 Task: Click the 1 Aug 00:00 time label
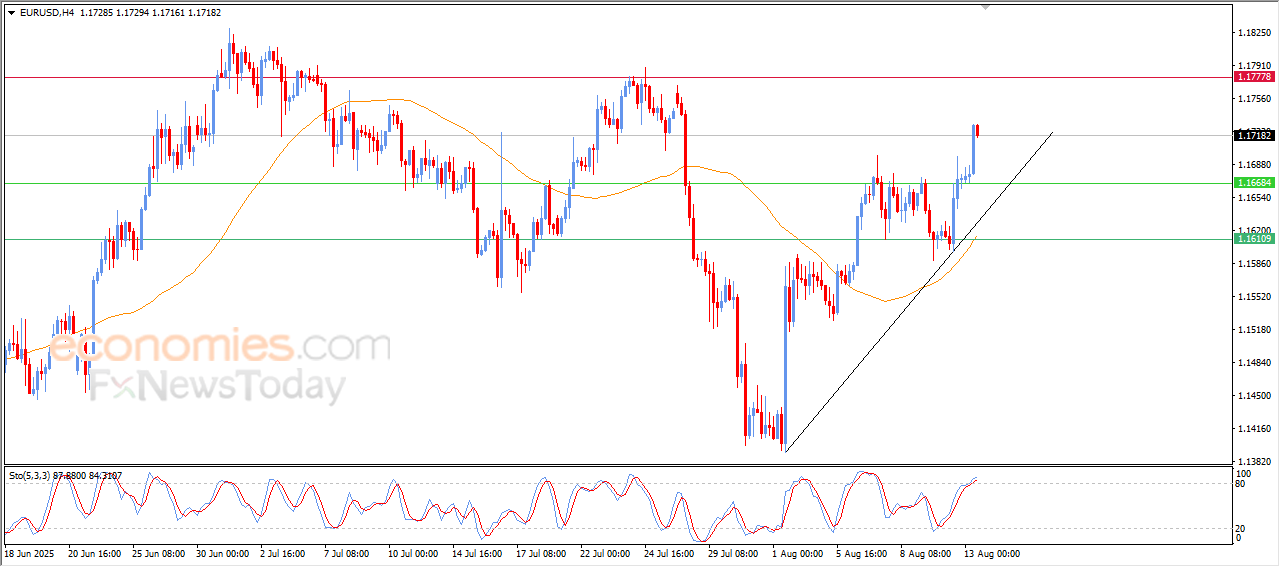point(799,553)
